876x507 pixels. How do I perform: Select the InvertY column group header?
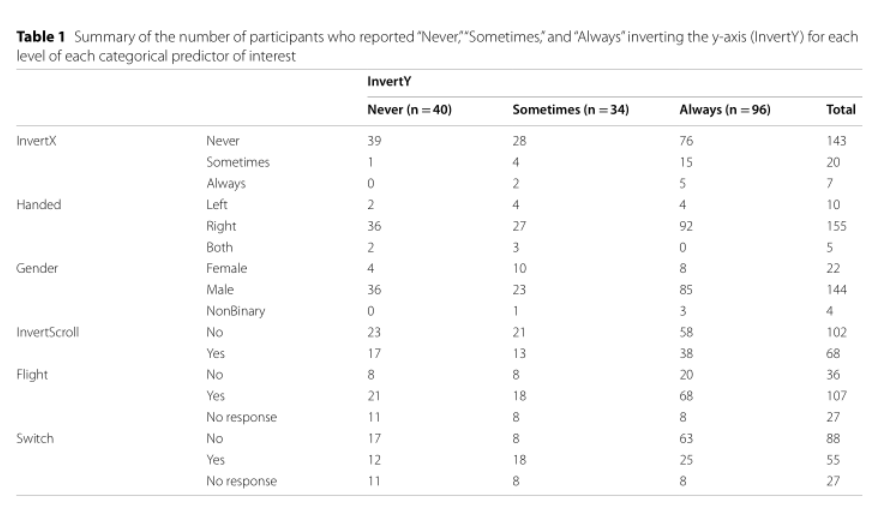[x=389, y=82]
